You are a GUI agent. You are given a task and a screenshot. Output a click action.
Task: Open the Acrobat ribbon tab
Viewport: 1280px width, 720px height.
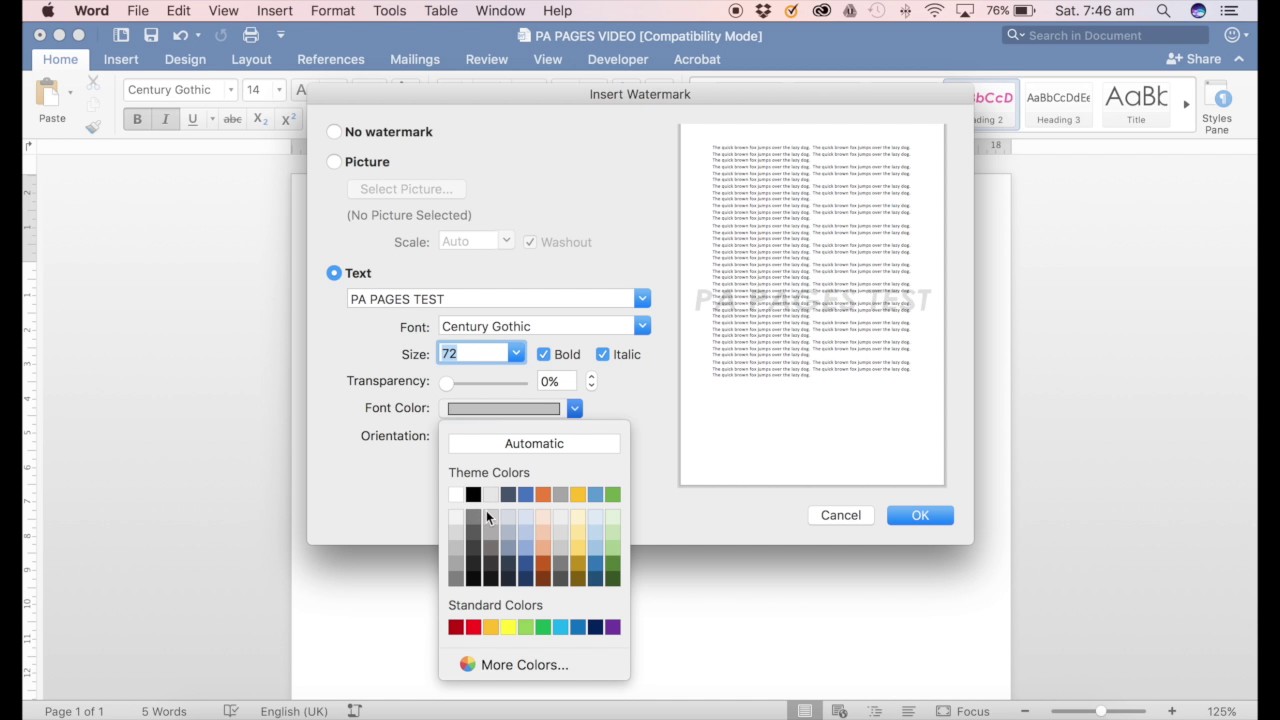tap(697, 59)
